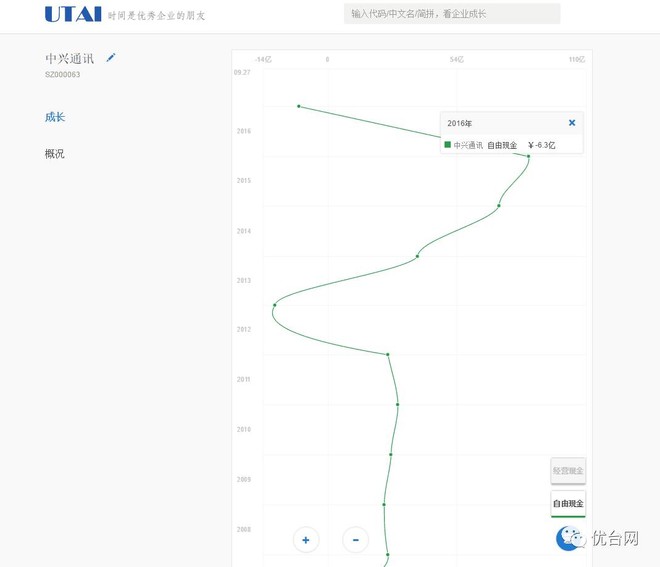Click the 2009 data point on the curve
This screenshot has height=567, width=660.
[384, 504]
